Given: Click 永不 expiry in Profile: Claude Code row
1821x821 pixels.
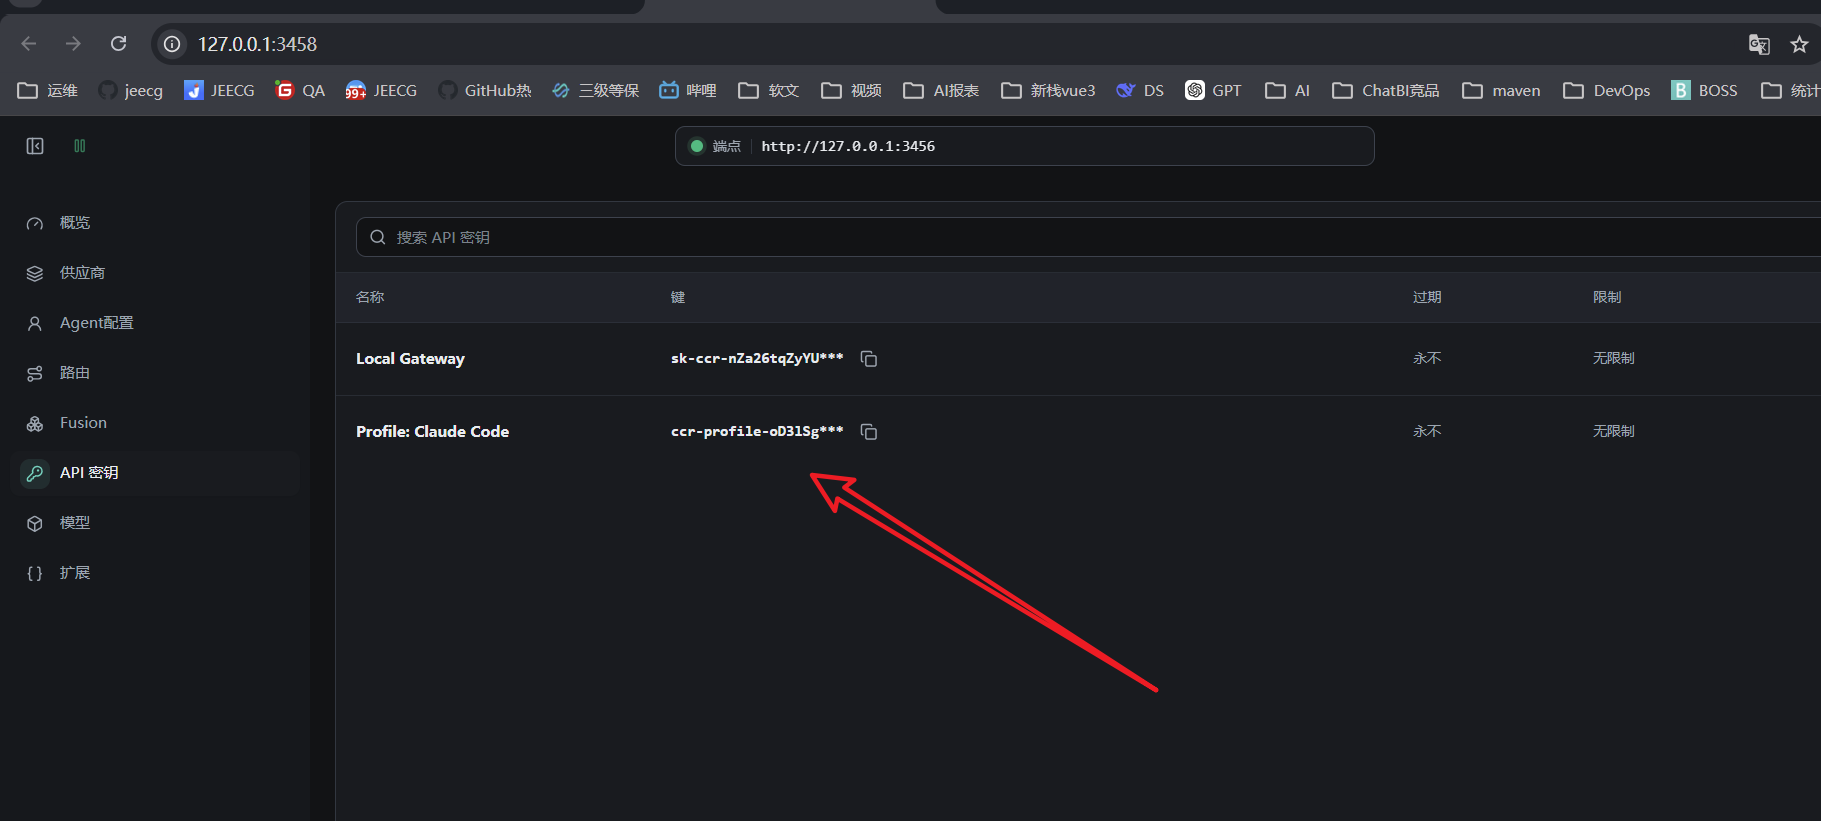Looking at the screenshot, I should click(x=1427, y=431).
